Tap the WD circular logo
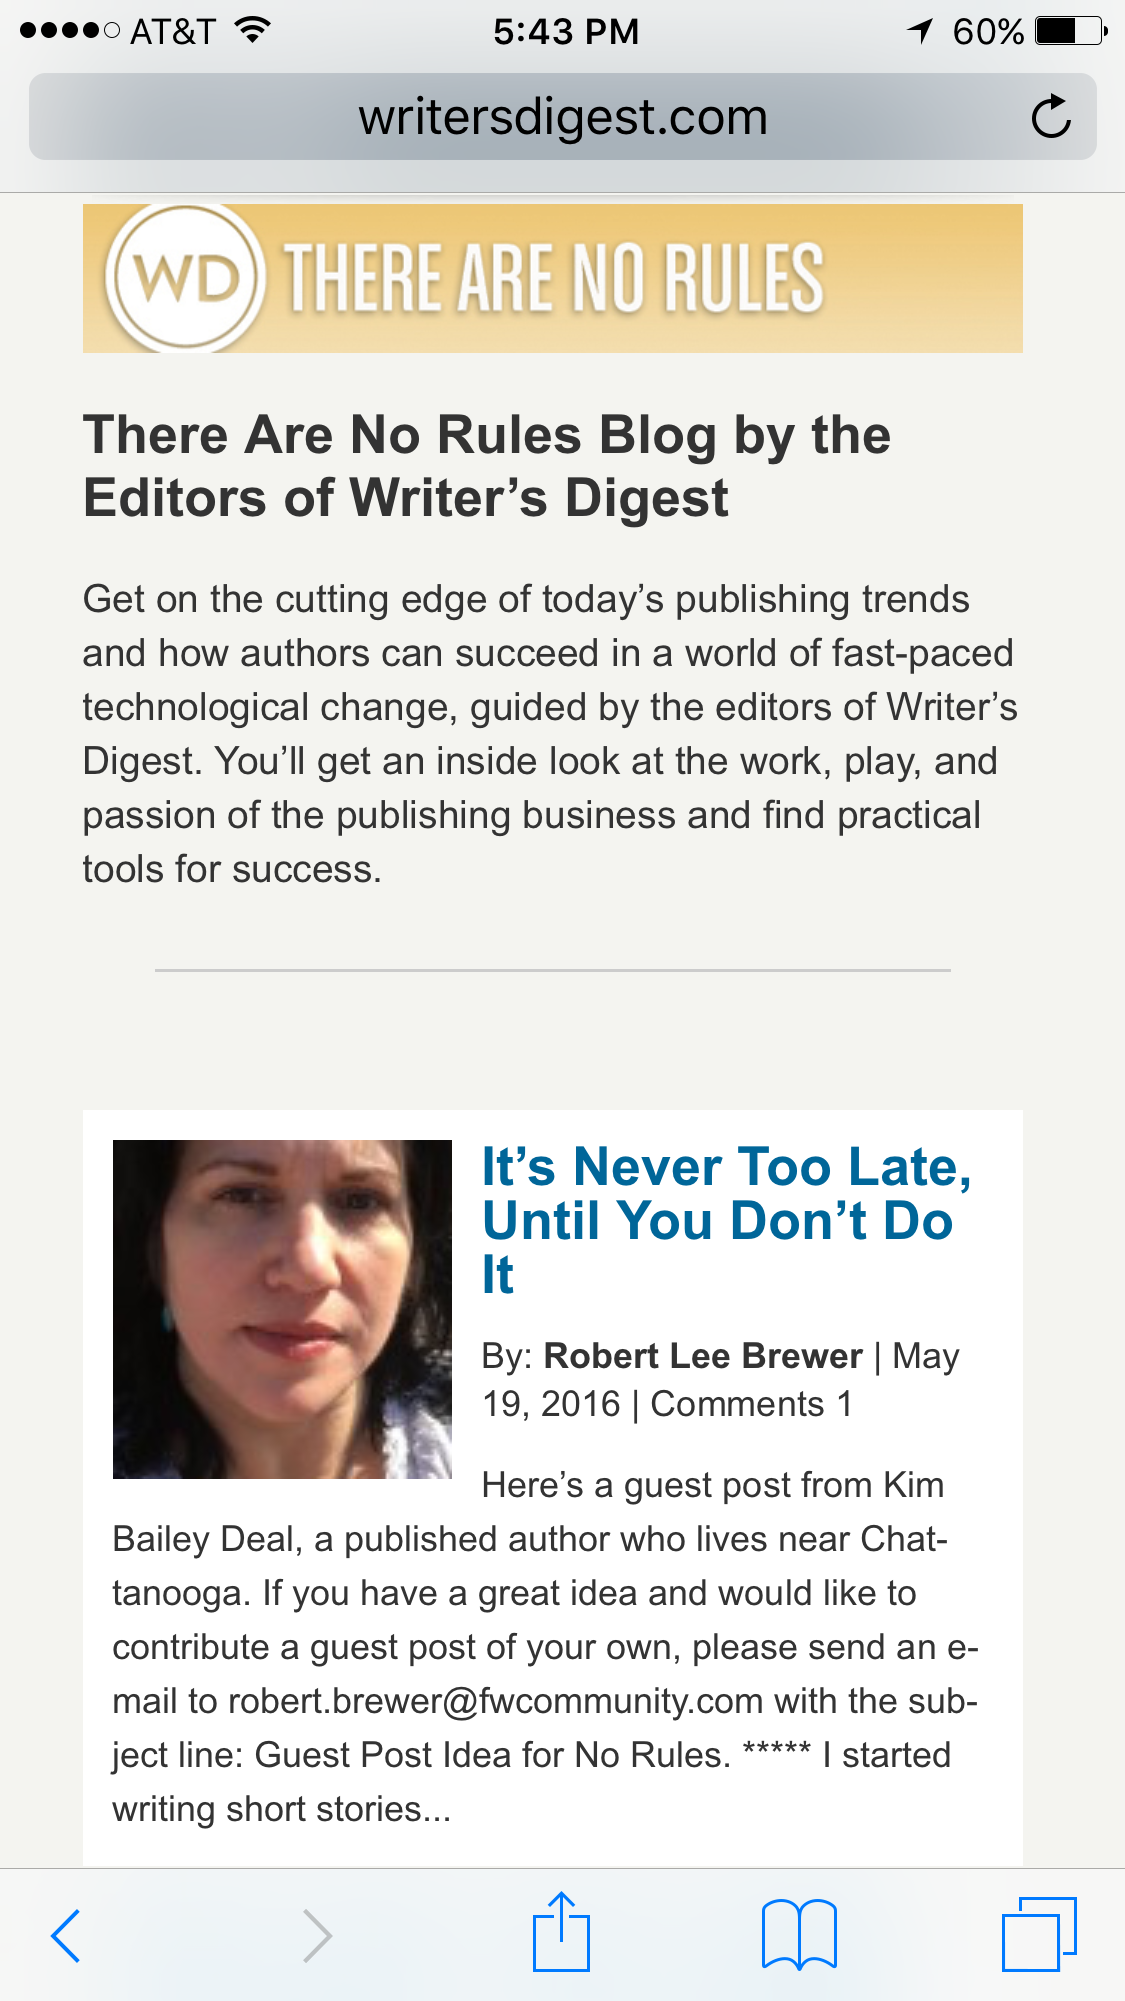The height and width of the screenshot is (2001, 1125). pos(186,279)
